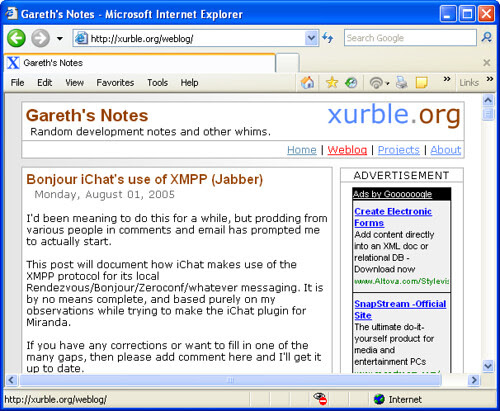Select the Gareth's Notes tab
This screenshot has width=500, height=411.
pos(140,63)
